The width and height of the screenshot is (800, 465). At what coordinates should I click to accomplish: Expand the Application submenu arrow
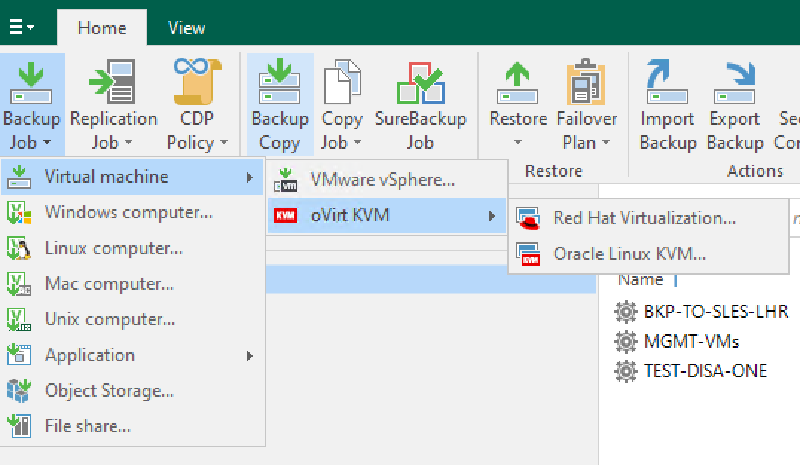(249, 356)
